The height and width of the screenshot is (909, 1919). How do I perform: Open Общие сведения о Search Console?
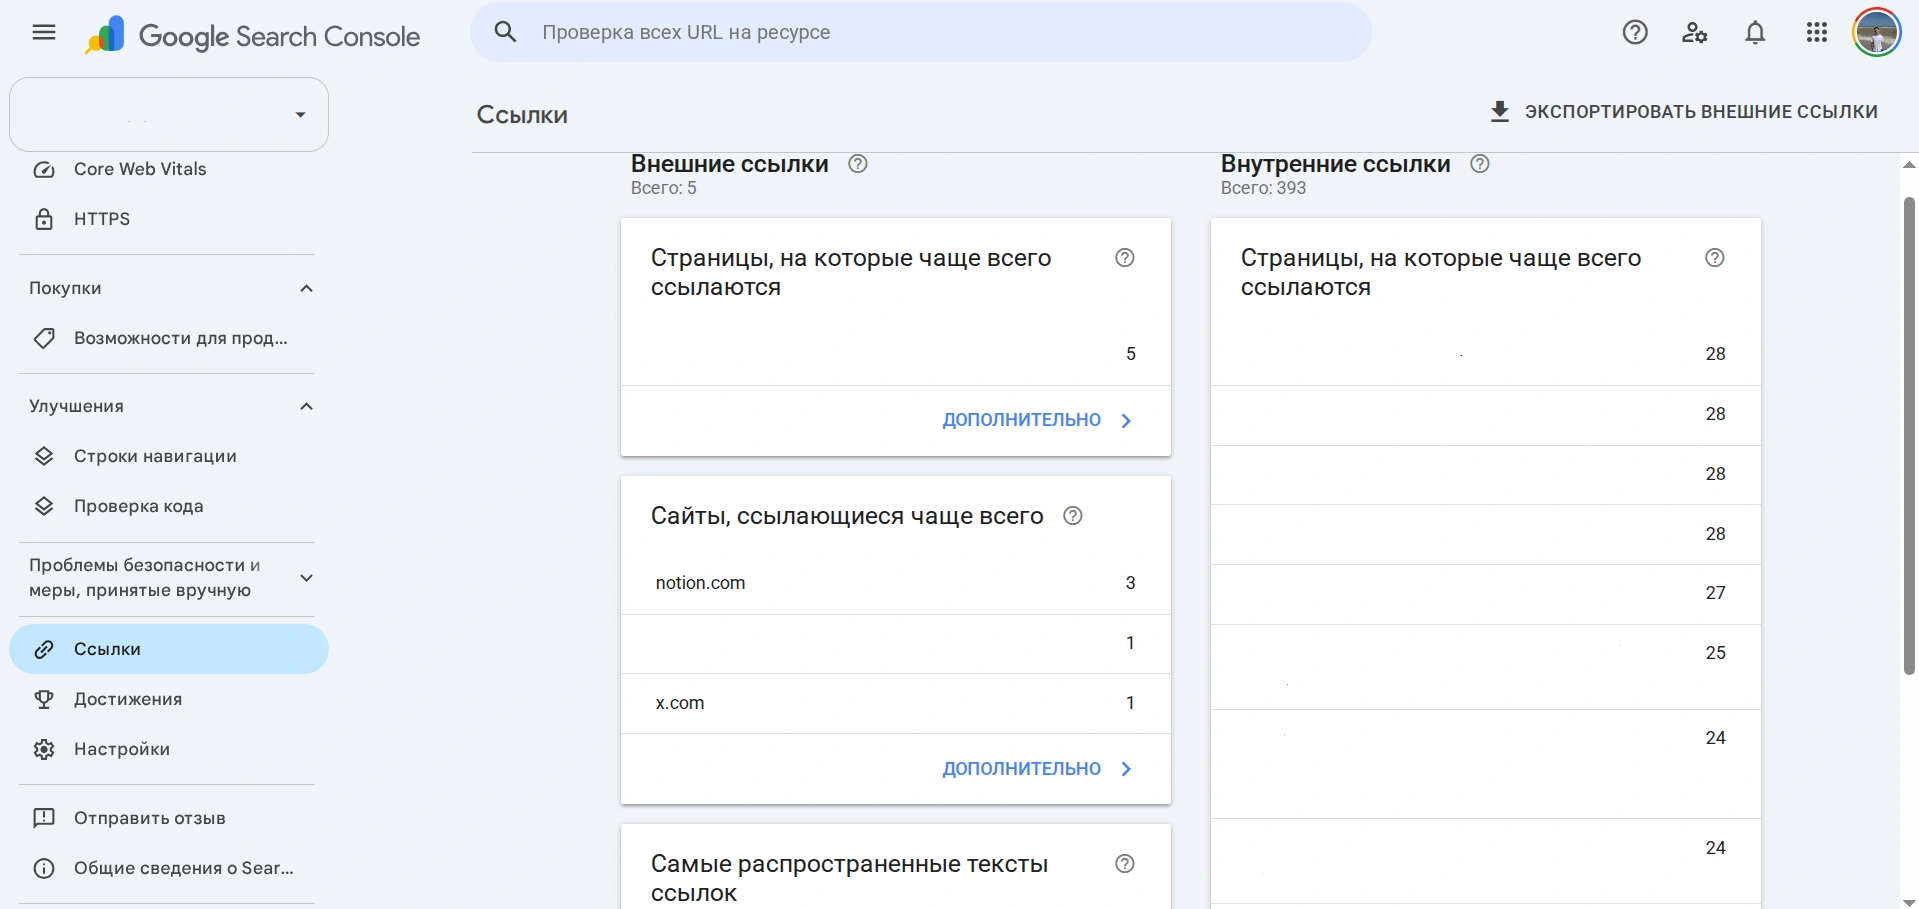169,868
